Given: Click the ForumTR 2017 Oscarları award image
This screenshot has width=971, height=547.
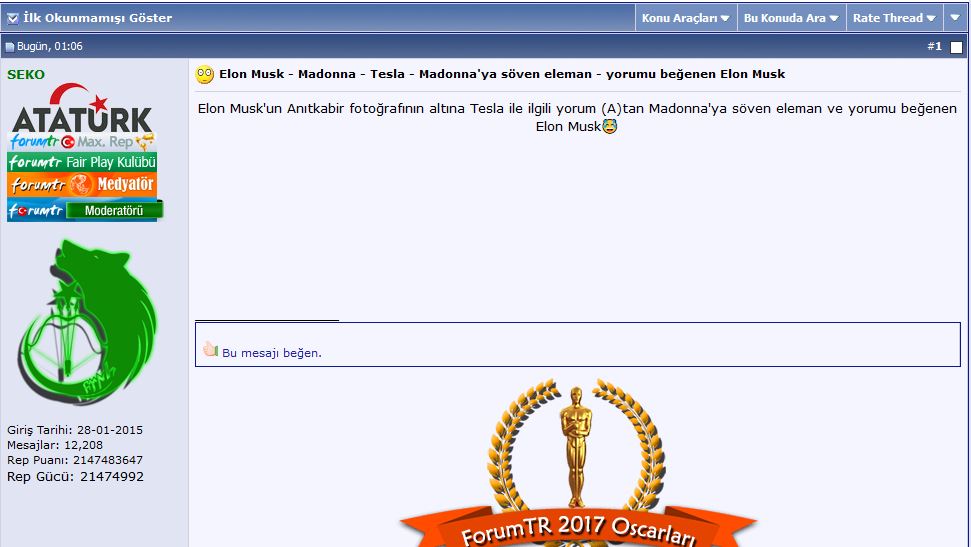Looking at the screenshot, I should [578, 463].
